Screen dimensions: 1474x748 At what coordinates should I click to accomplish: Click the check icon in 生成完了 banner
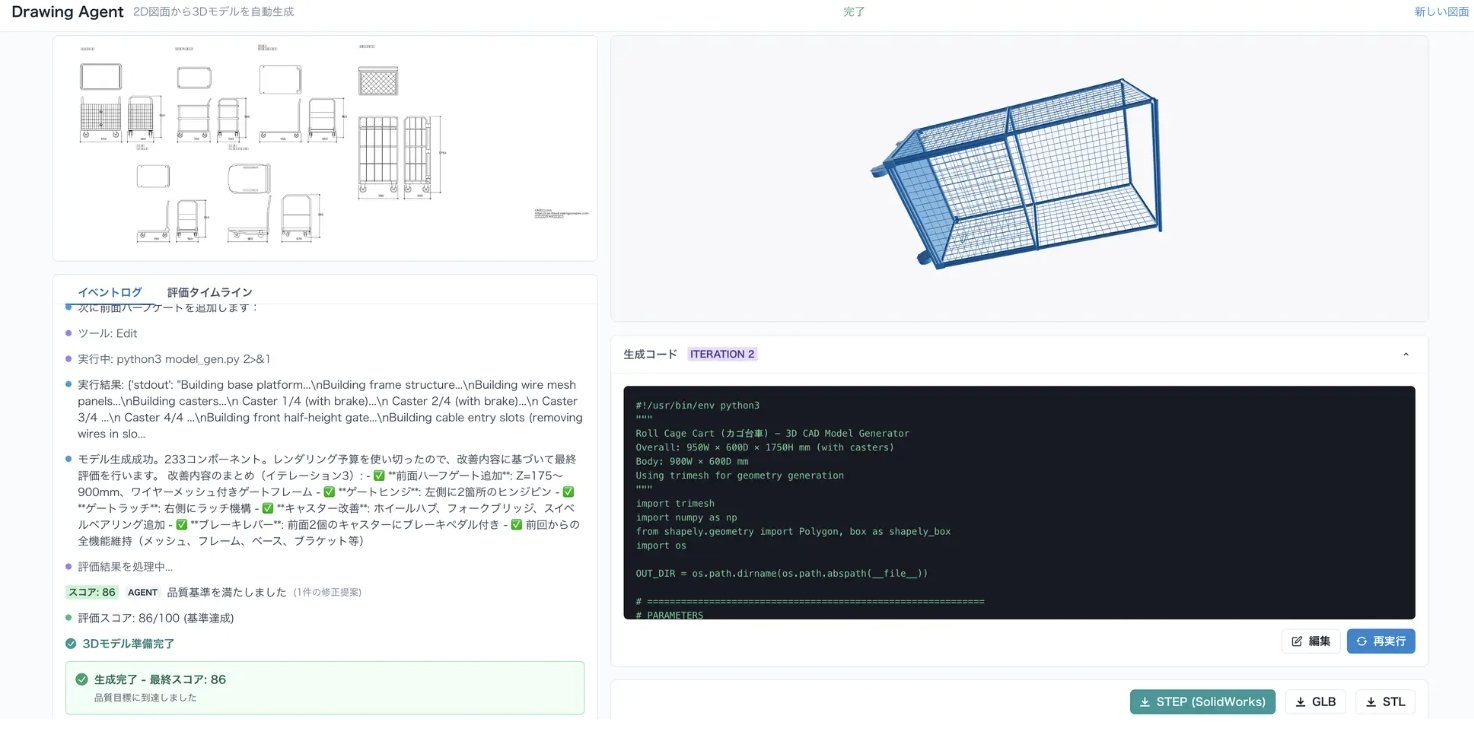click(x=82, y=679)
